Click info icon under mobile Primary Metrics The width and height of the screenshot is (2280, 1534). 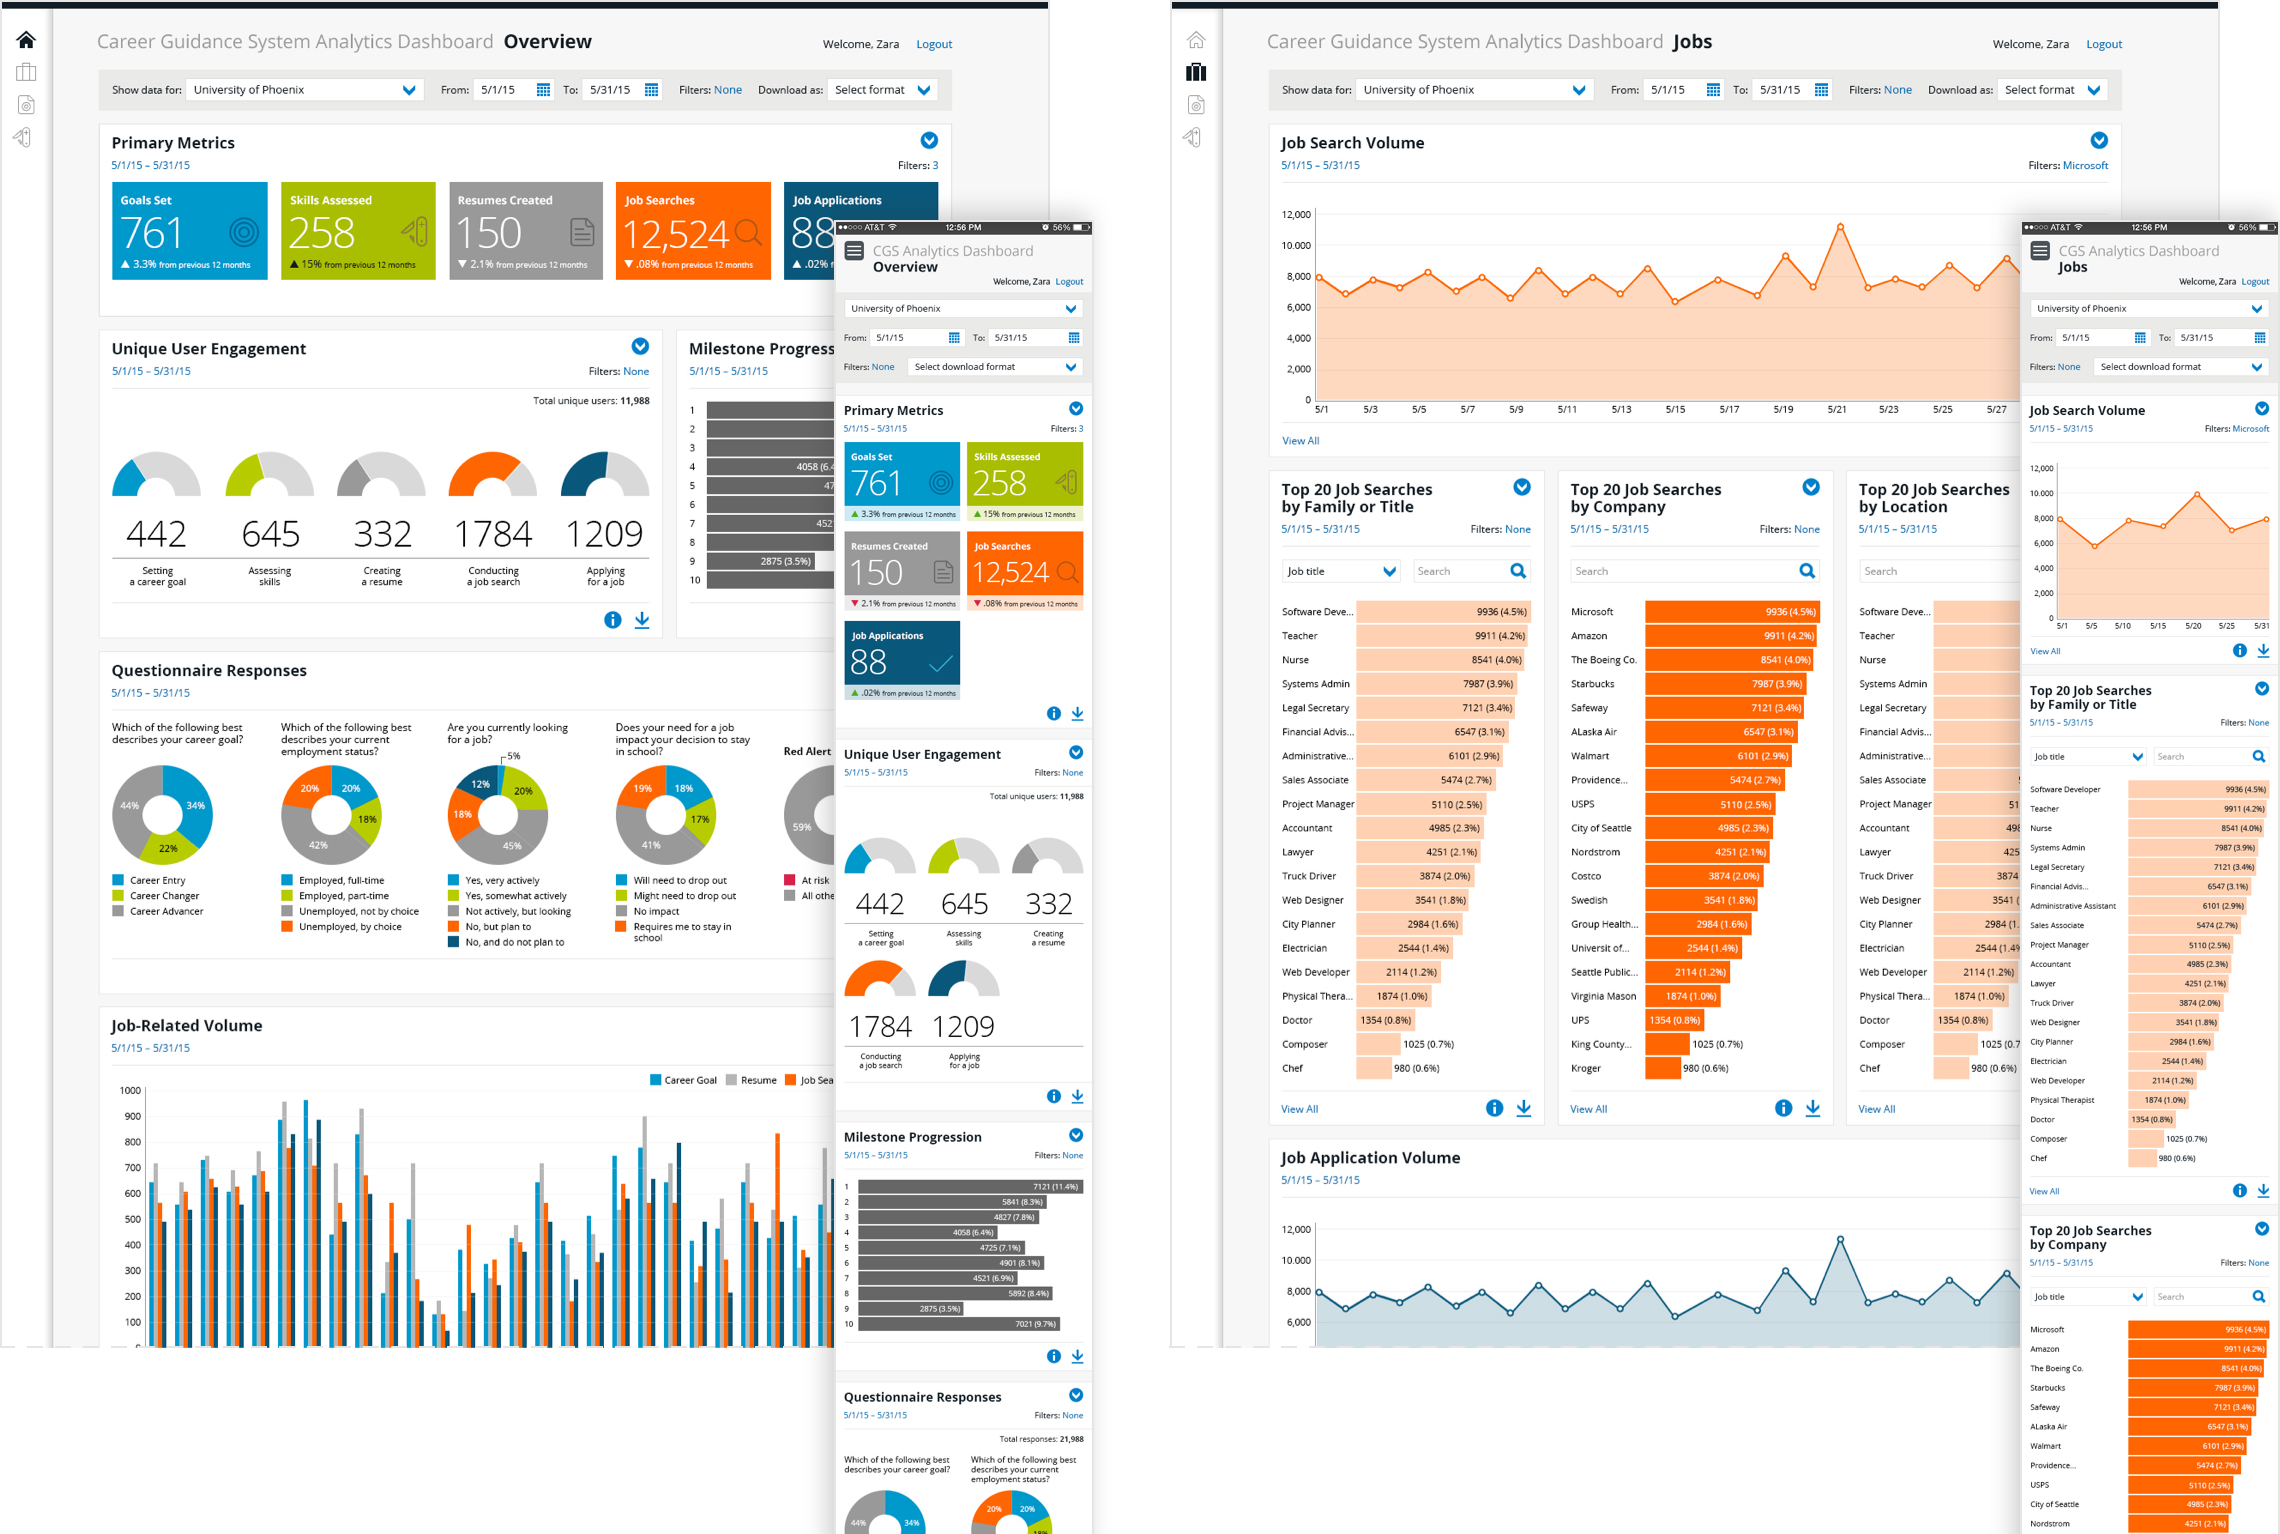pyautogui.click(x=1053, y=714)
